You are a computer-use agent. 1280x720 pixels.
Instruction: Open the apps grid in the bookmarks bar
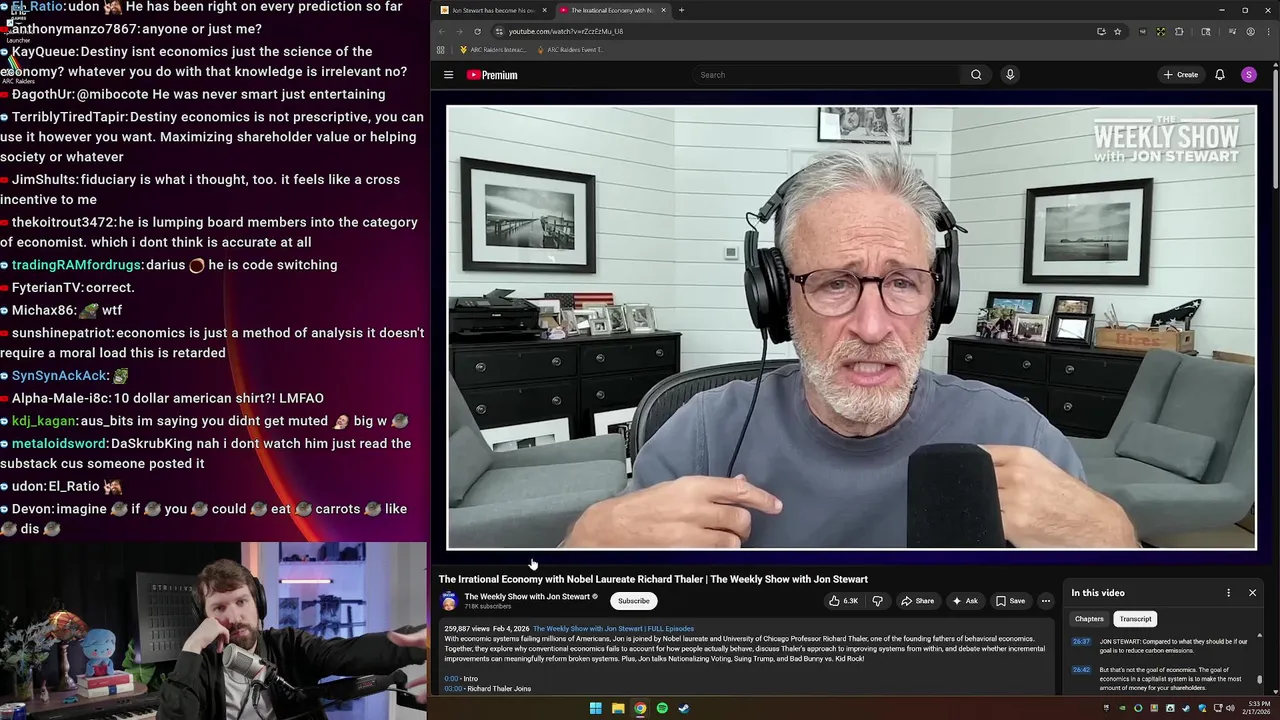[x=440, y=50]
